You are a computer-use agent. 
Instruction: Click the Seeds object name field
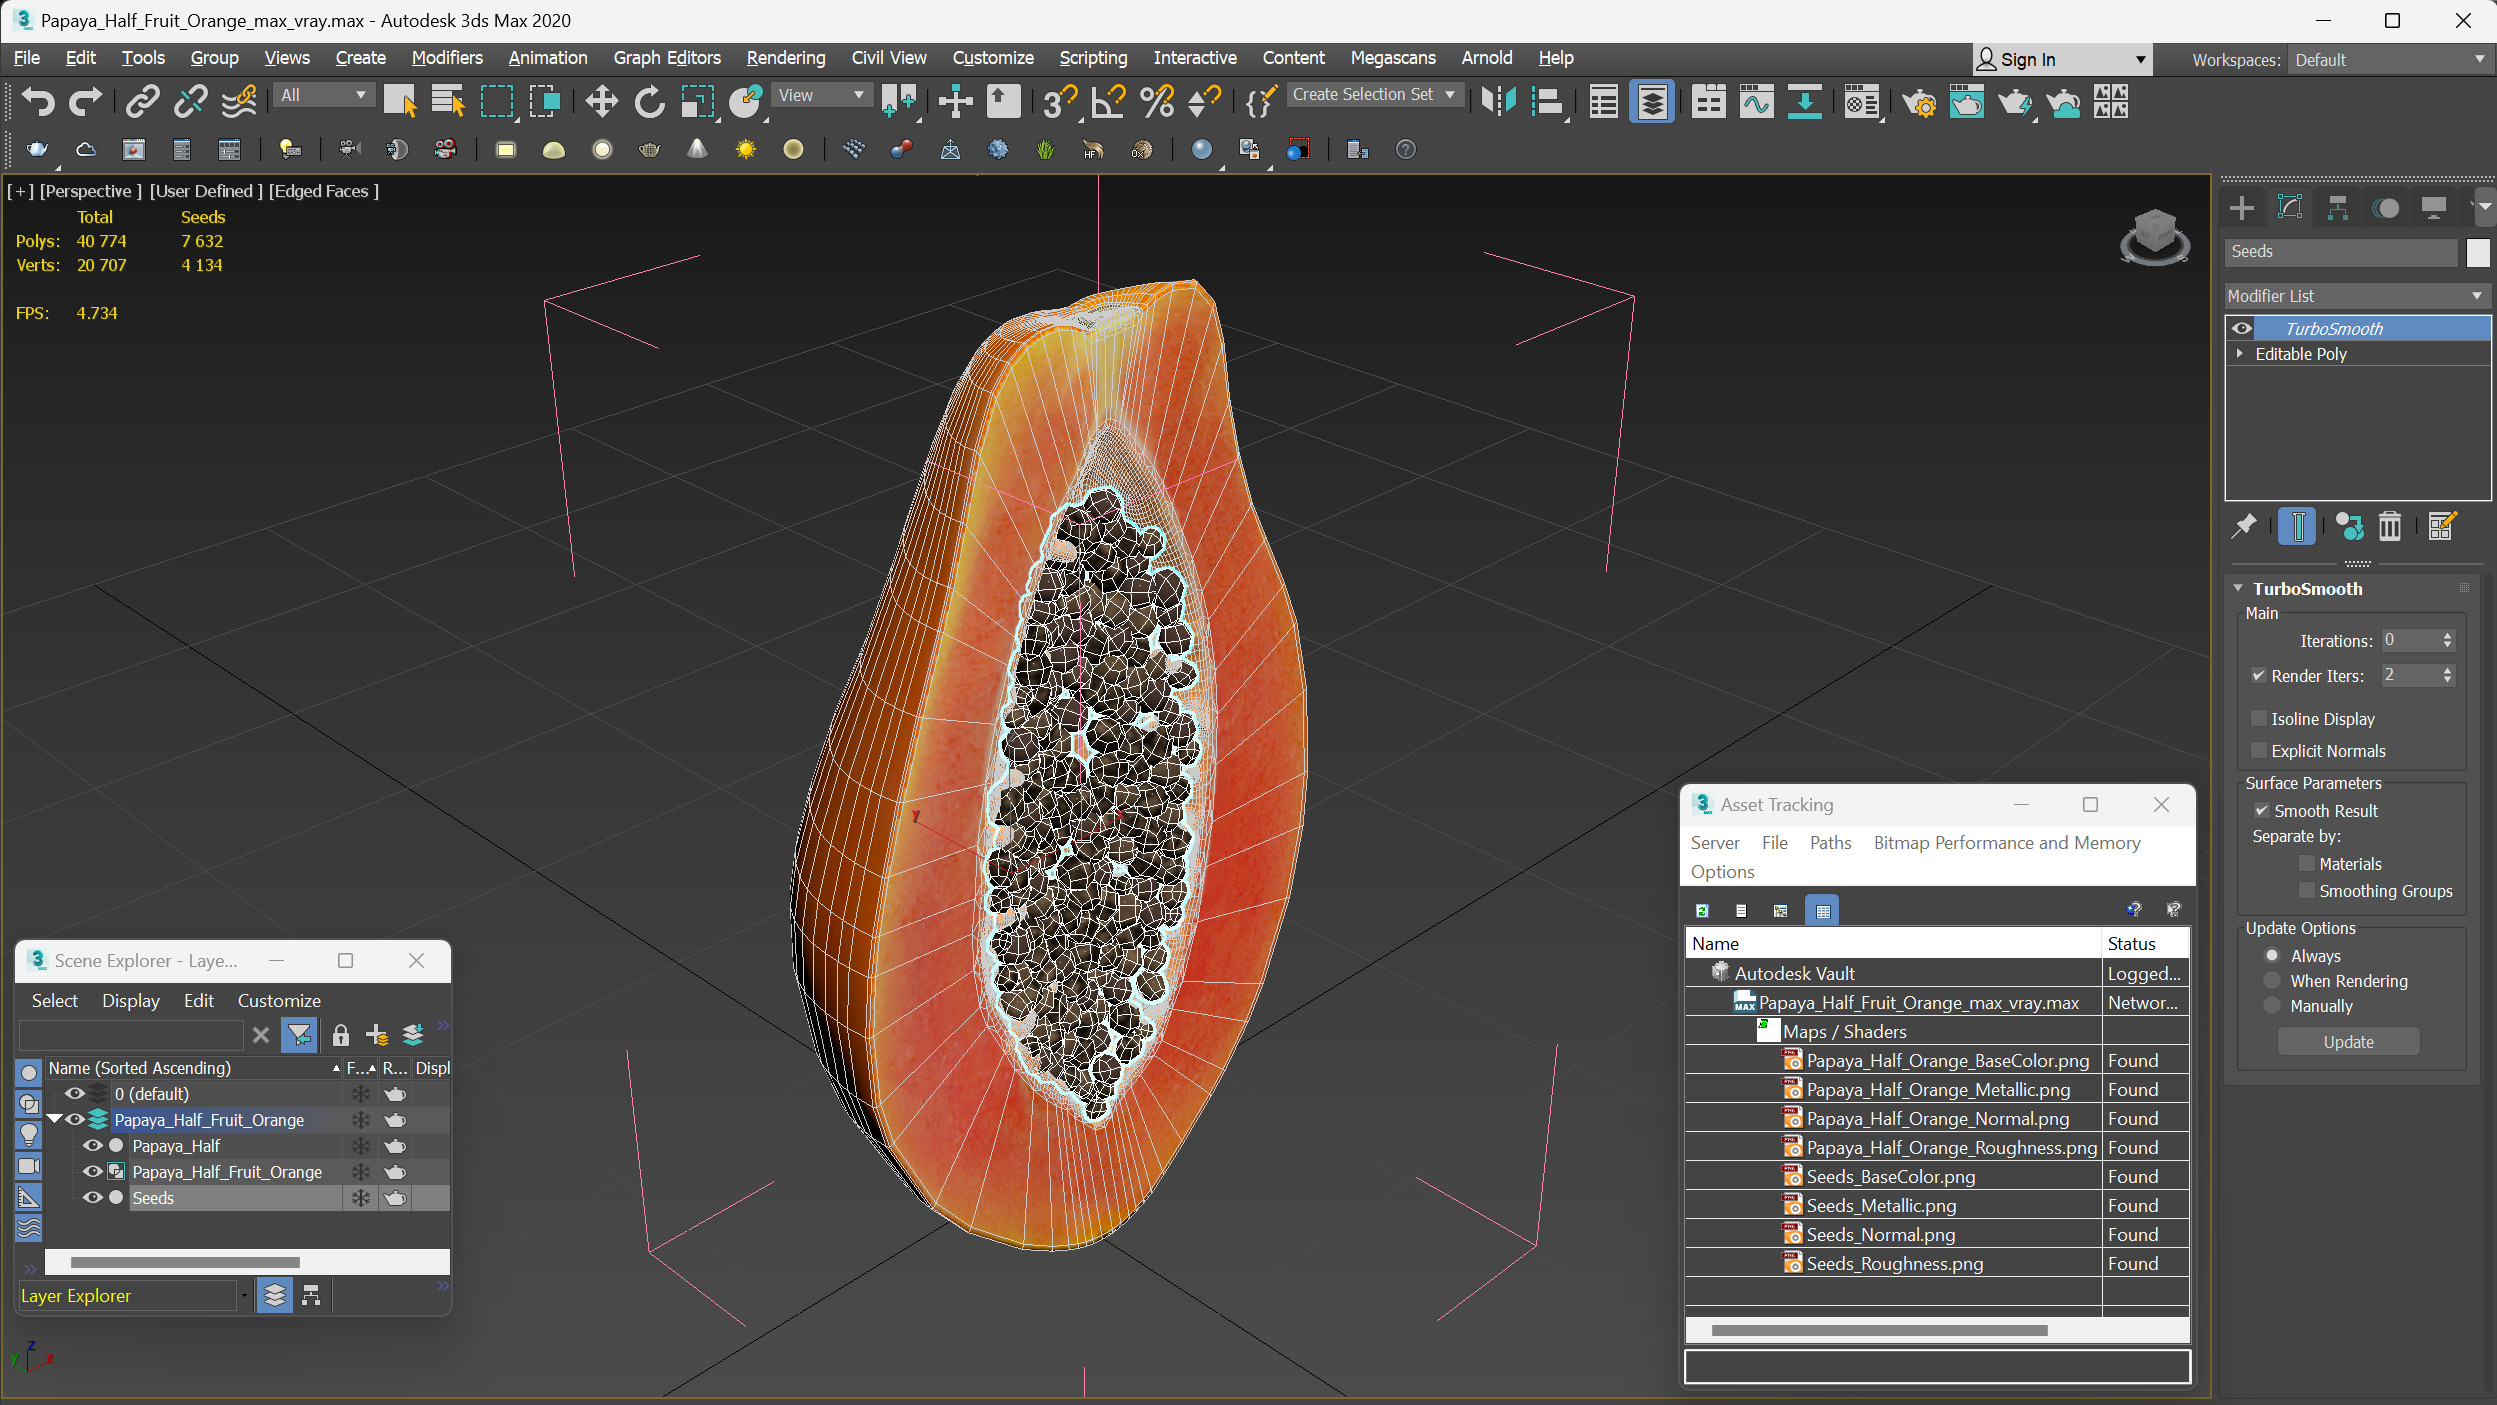tap(2341, 252)
